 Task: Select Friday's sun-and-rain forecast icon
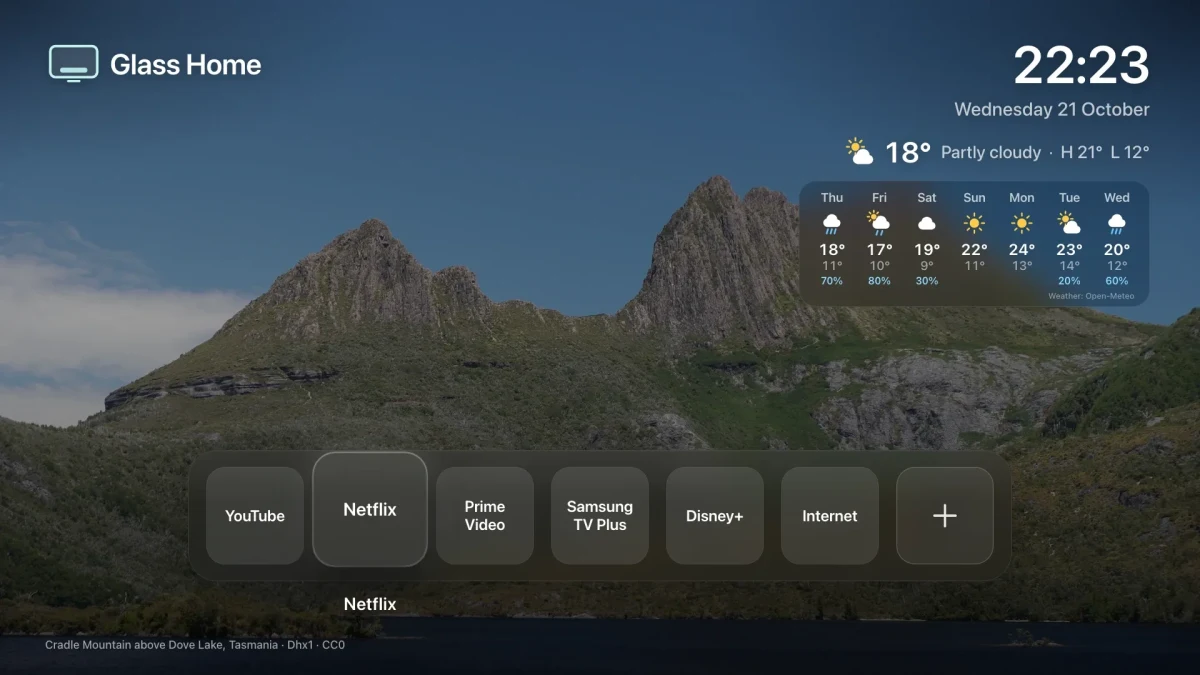[879, 224]
